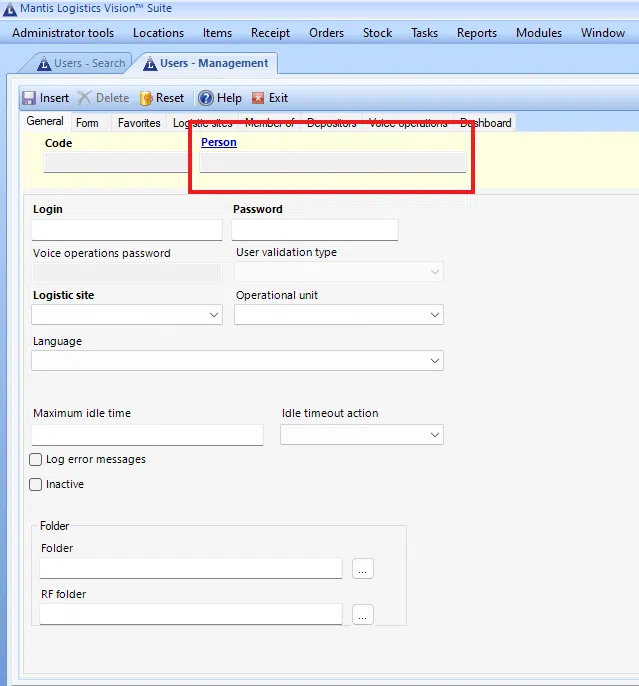Focus the Maximum idle time field
This screenshot has height=686, width=639.
click(147, 435)
